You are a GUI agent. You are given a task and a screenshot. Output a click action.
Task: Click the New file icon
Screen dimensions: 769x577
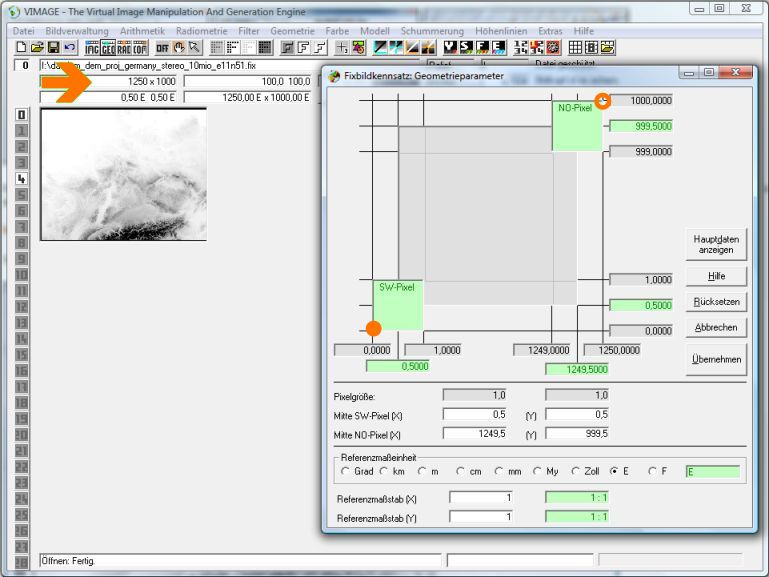(21, 47)
